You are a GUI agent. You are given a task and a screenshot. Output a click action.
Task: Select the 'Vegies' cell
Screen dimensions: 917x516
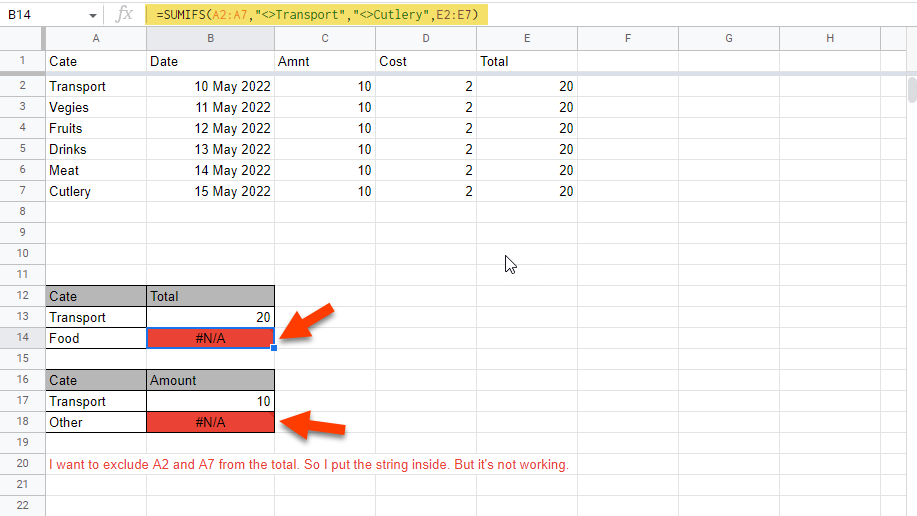click(x=96, y=107)
